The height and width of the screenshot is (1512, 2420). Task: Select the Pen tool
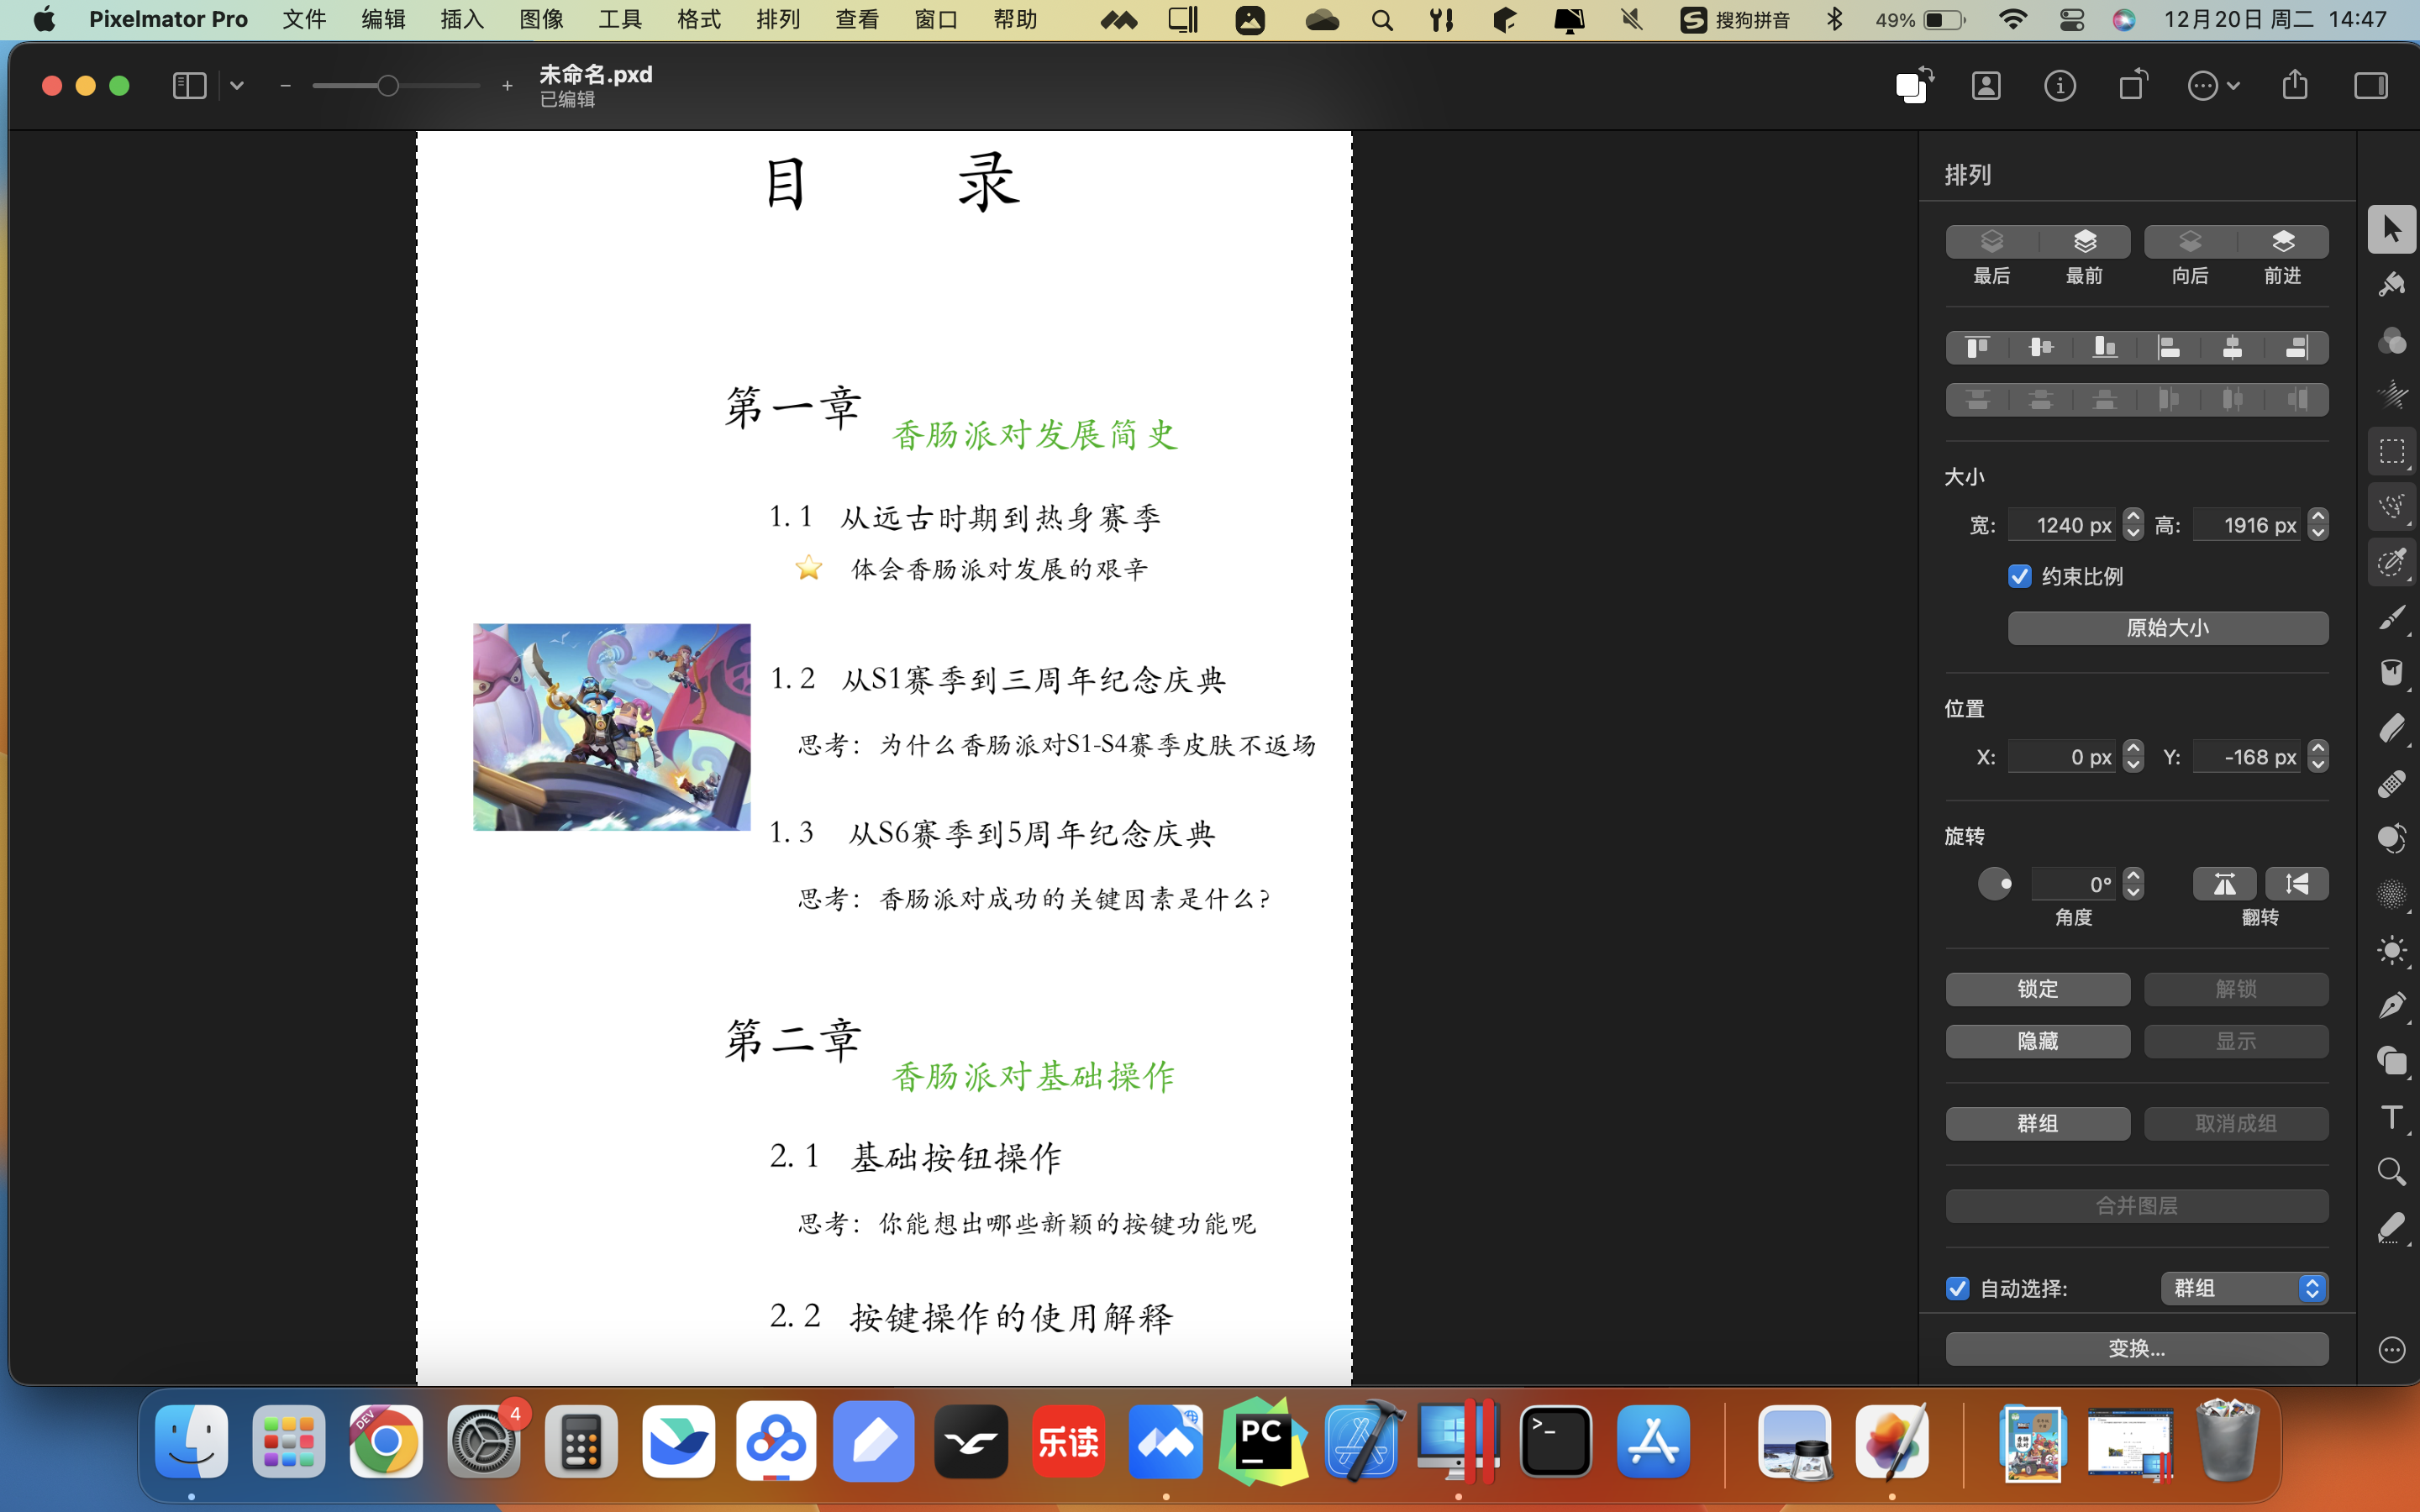pyautogui.click(x=2391, y=1005)
